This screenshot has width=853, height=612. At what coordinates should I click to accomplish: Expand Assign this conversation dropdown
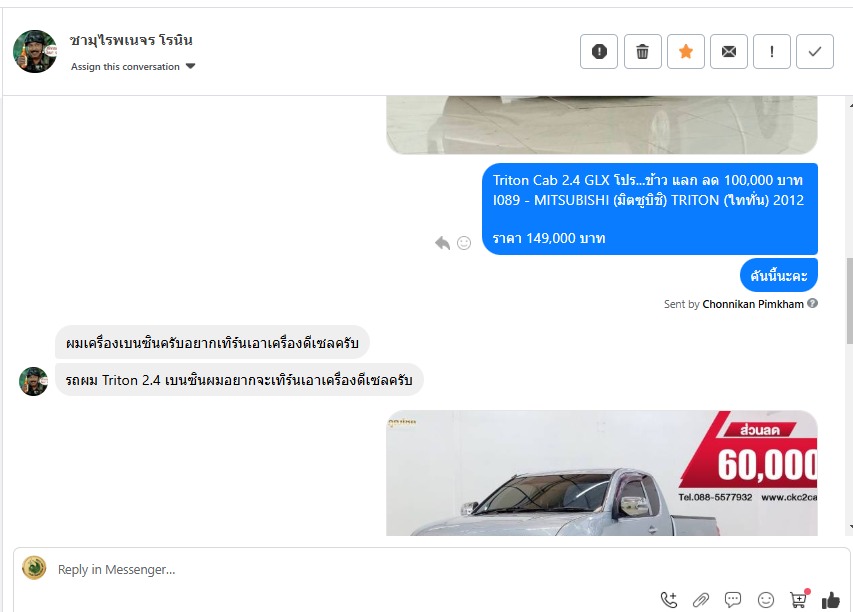click(x=133, y=66)
